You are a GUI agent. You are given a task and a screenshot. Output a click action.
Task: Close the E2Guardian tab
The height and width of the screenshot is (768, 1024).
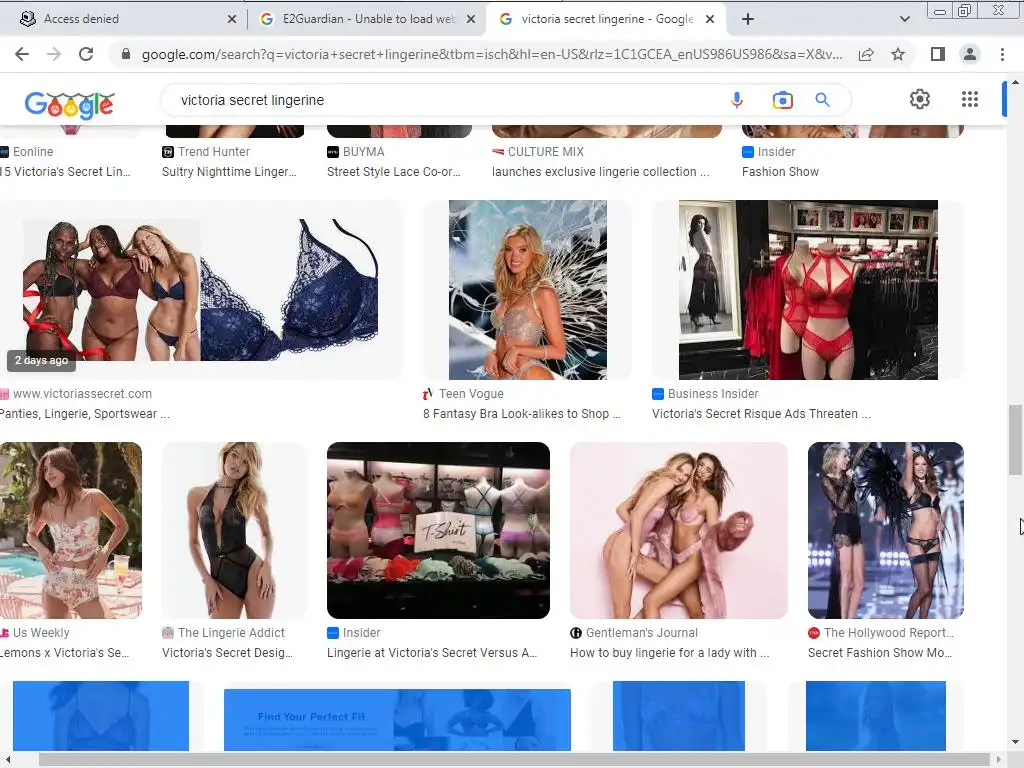470,20
